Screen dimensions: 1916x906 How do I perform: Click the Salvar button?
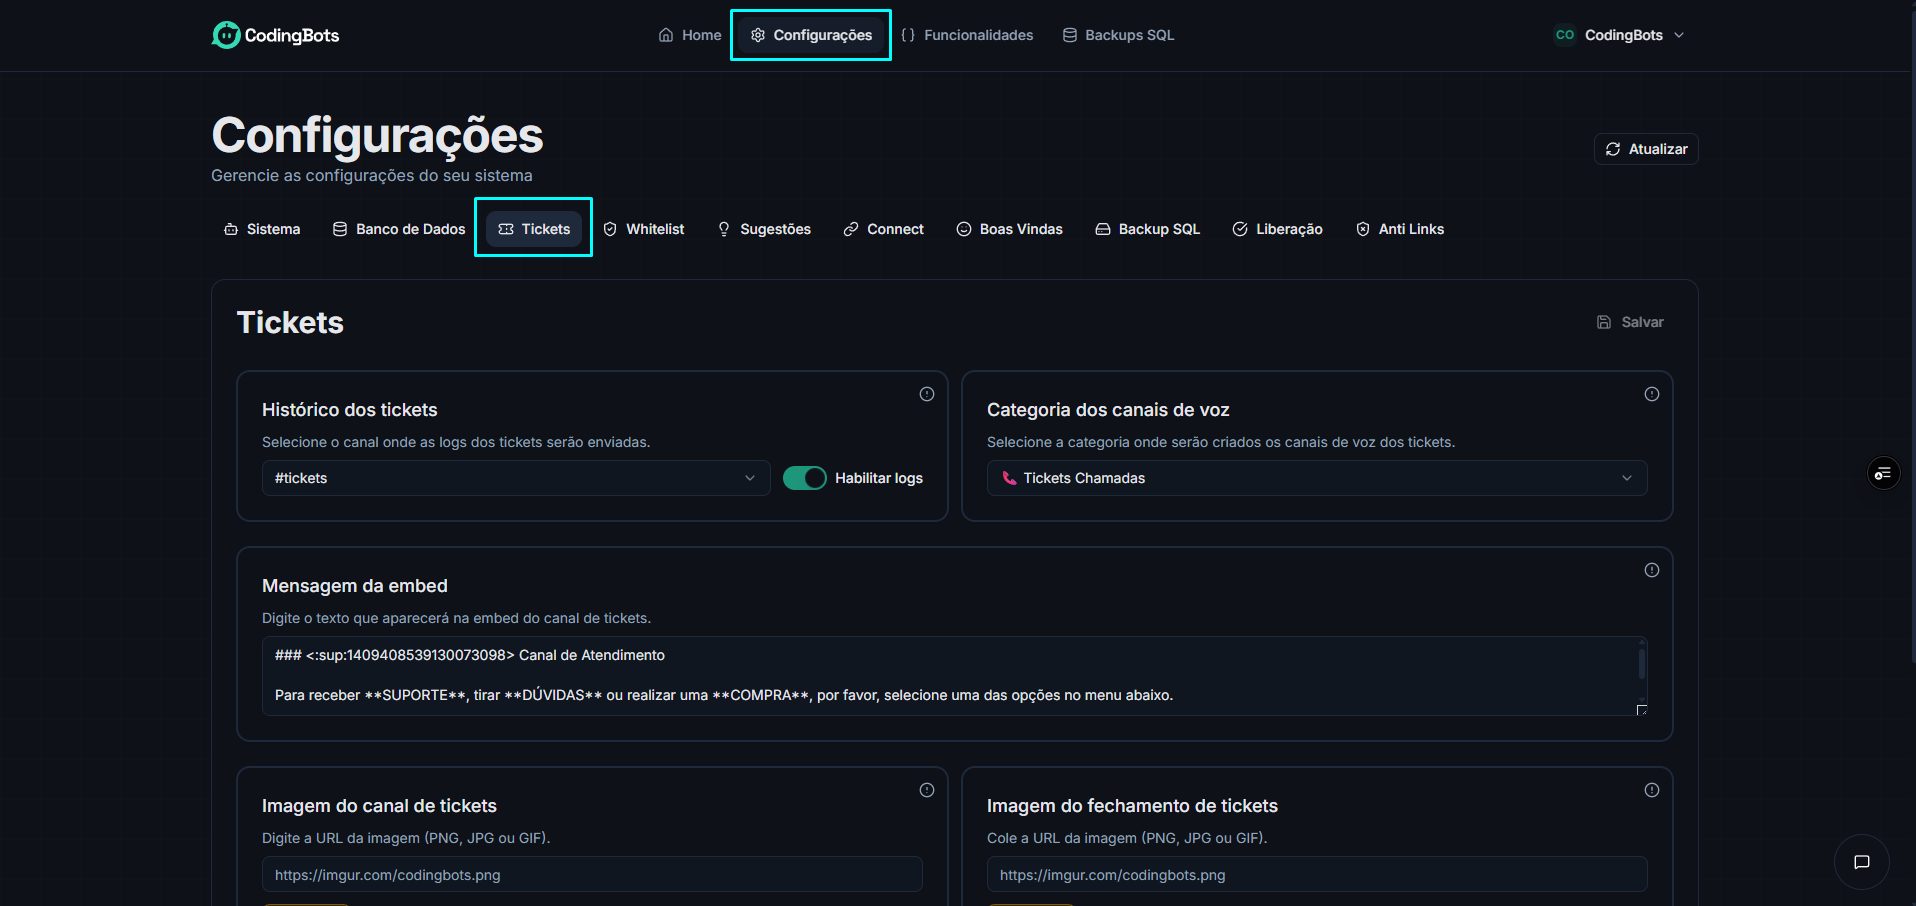point(1630,321)
